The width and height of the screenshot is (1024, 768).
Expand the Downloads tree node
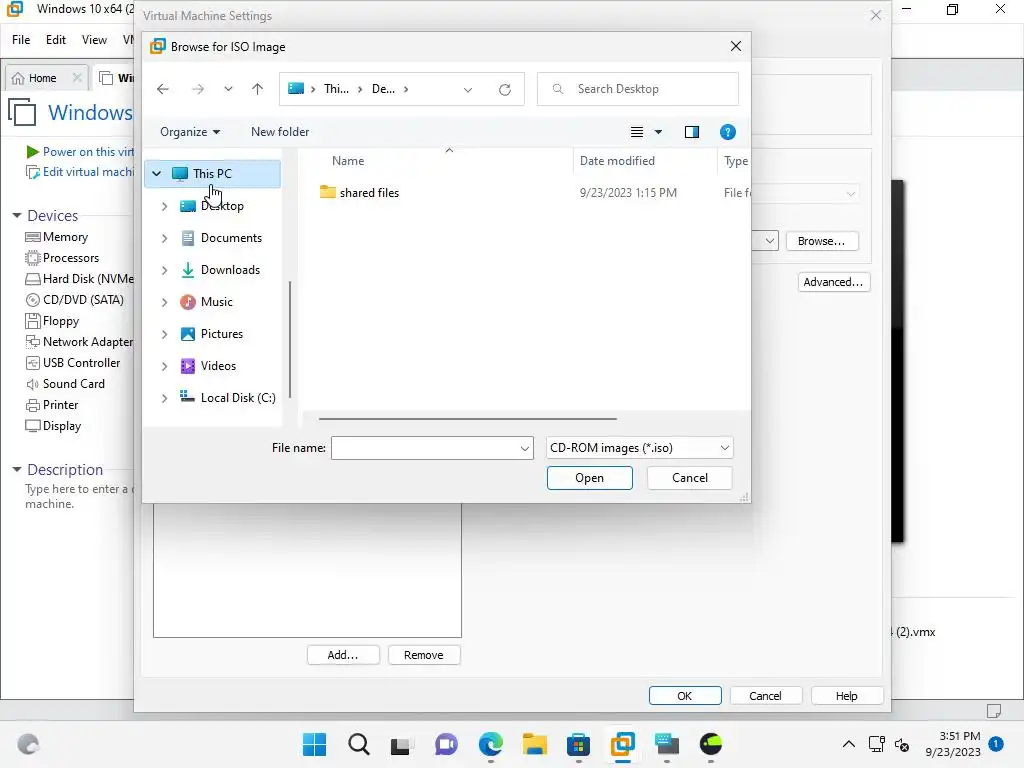click(165, 270)
